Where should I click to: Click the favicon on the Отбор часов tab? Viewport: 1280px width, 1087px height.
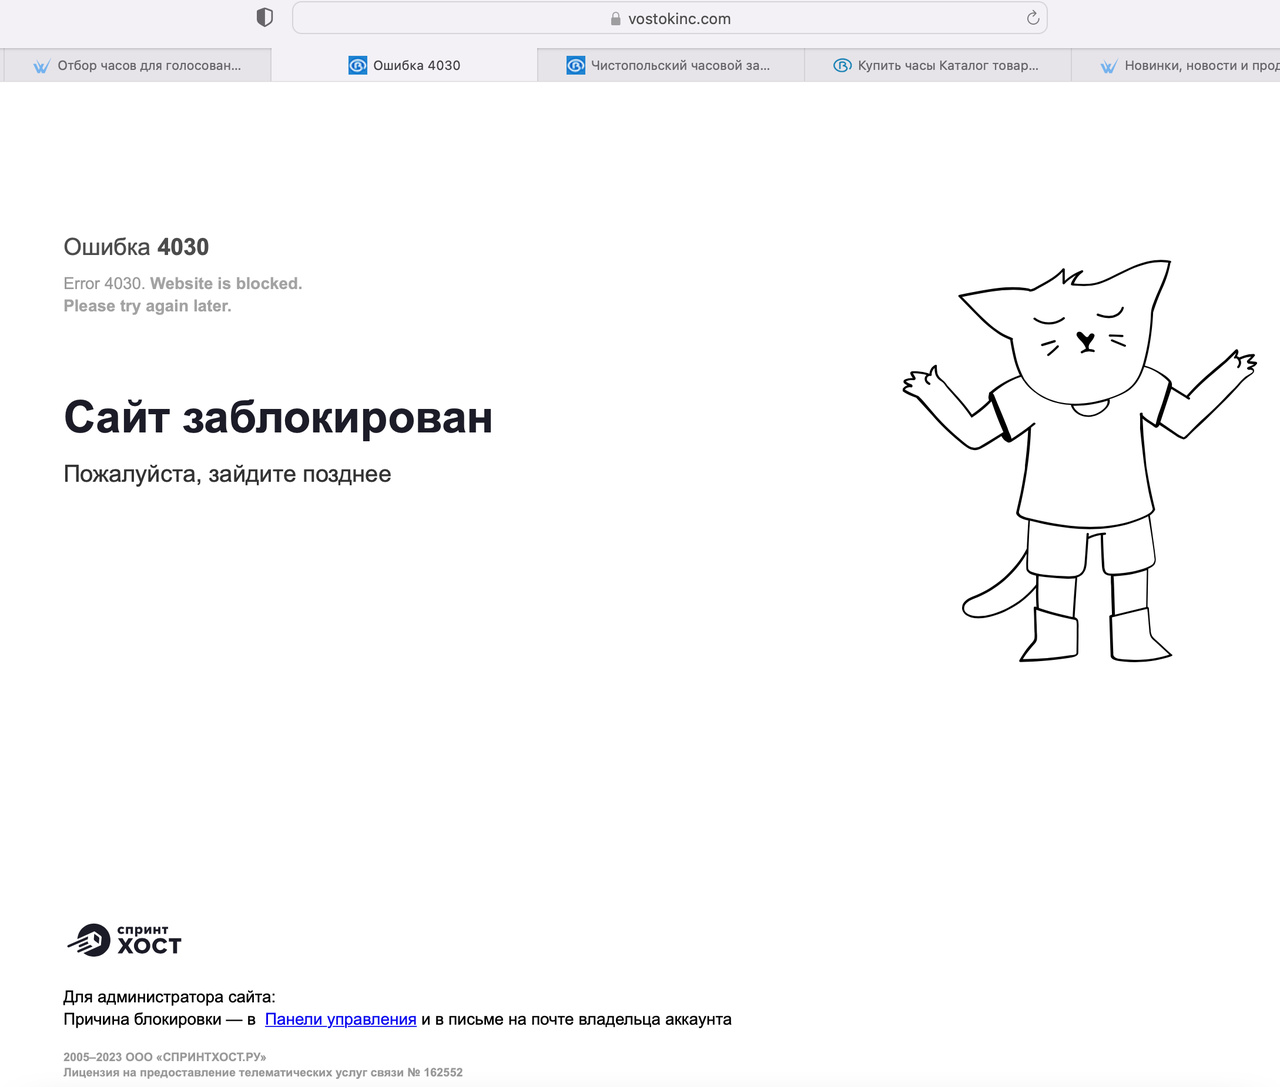click(41, 66)
